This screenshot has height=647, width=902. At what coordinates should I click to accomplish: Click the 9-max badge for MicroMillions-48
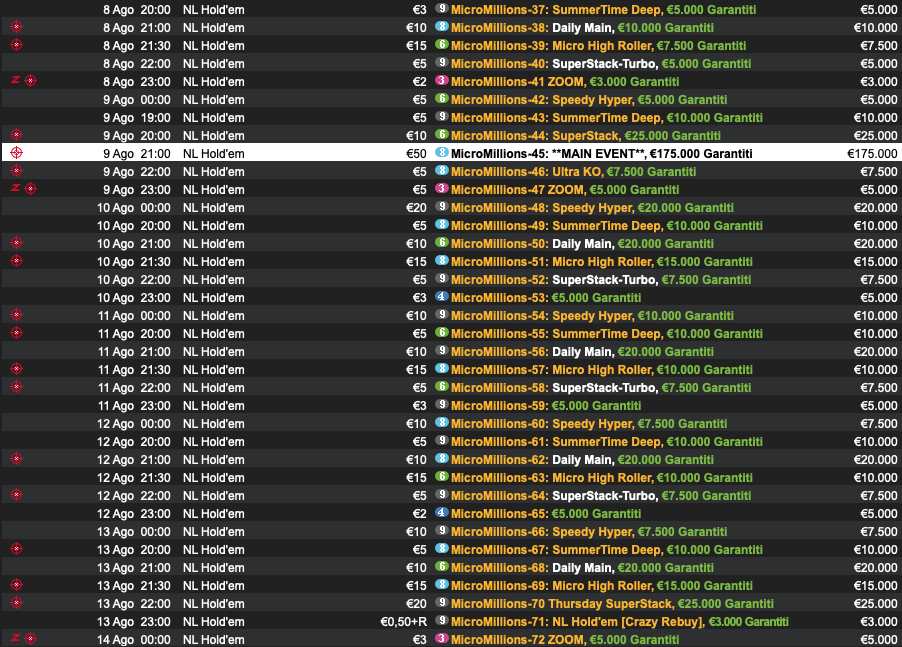(x=442, y=206)
